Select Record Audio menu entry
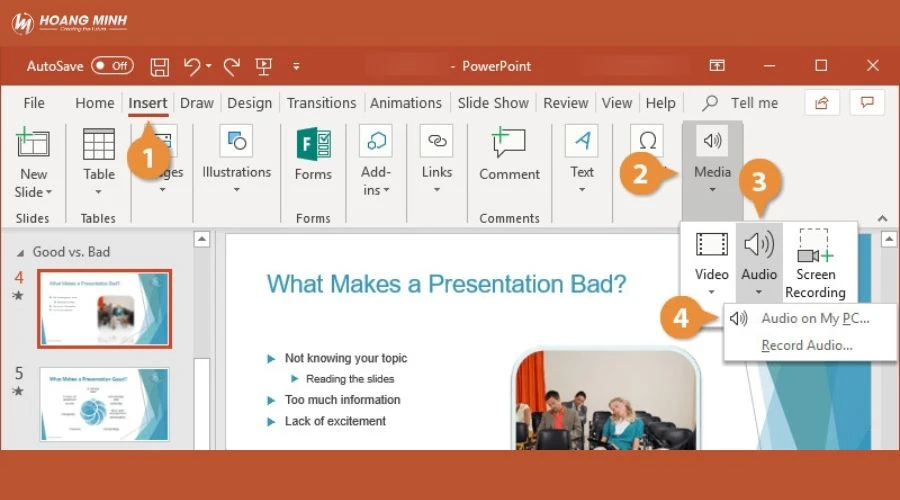The image size is (900, 500). click(x=806, y=346)
